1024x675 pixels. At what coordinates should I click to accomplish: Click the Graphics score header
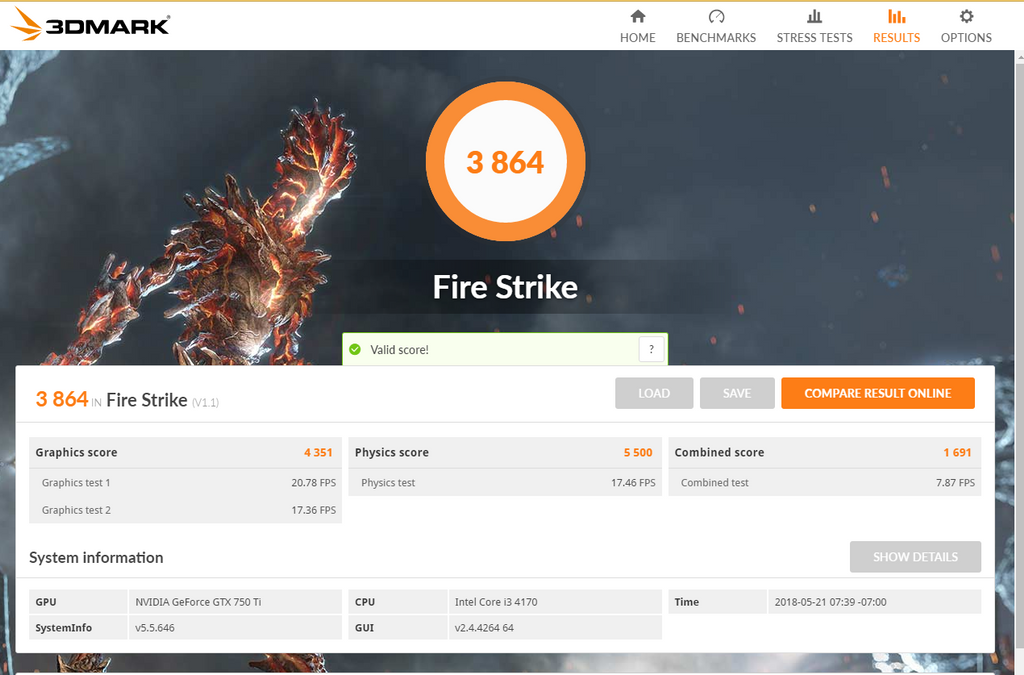coord(185,452)
